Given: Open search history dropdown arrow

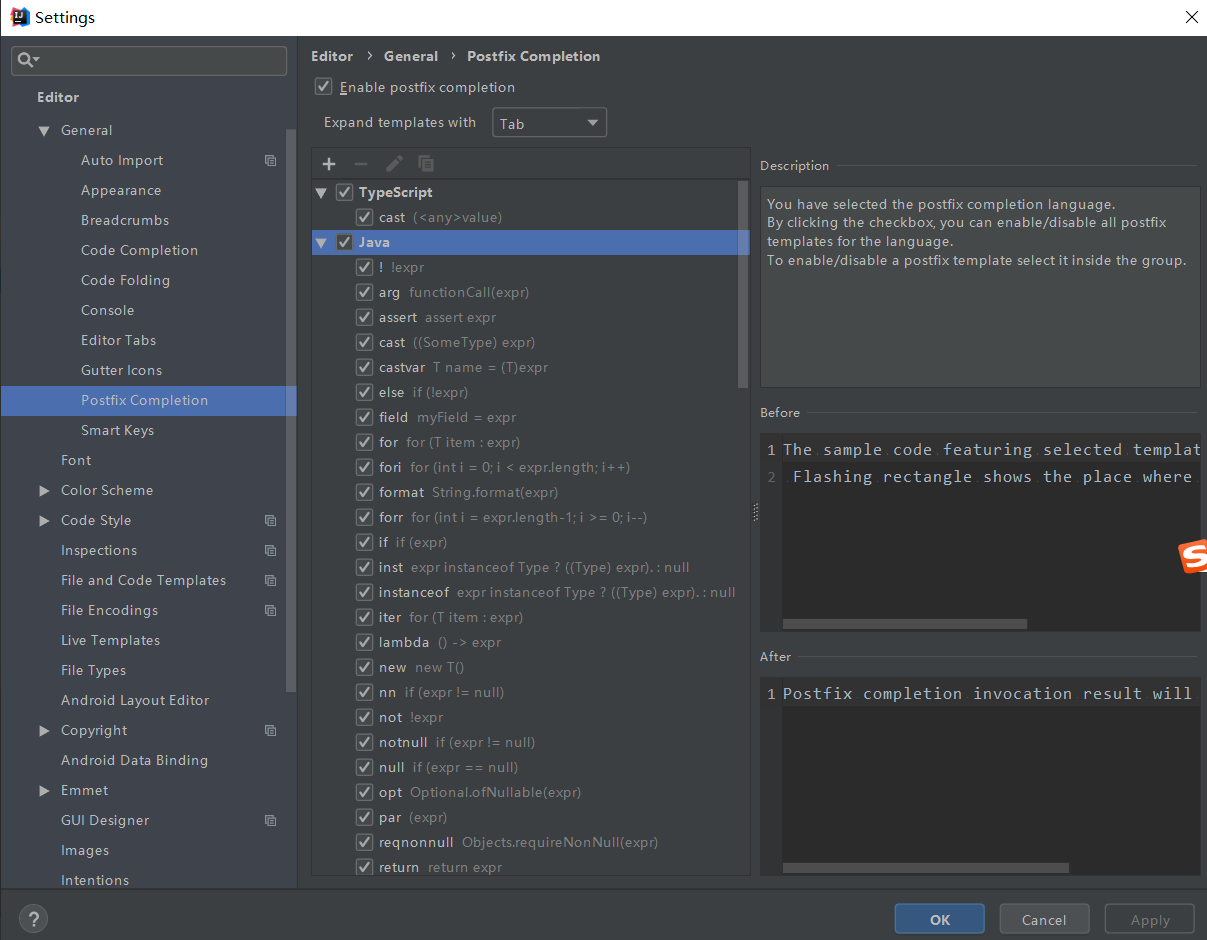Looking at the screenshot, I should pos(36,61).
